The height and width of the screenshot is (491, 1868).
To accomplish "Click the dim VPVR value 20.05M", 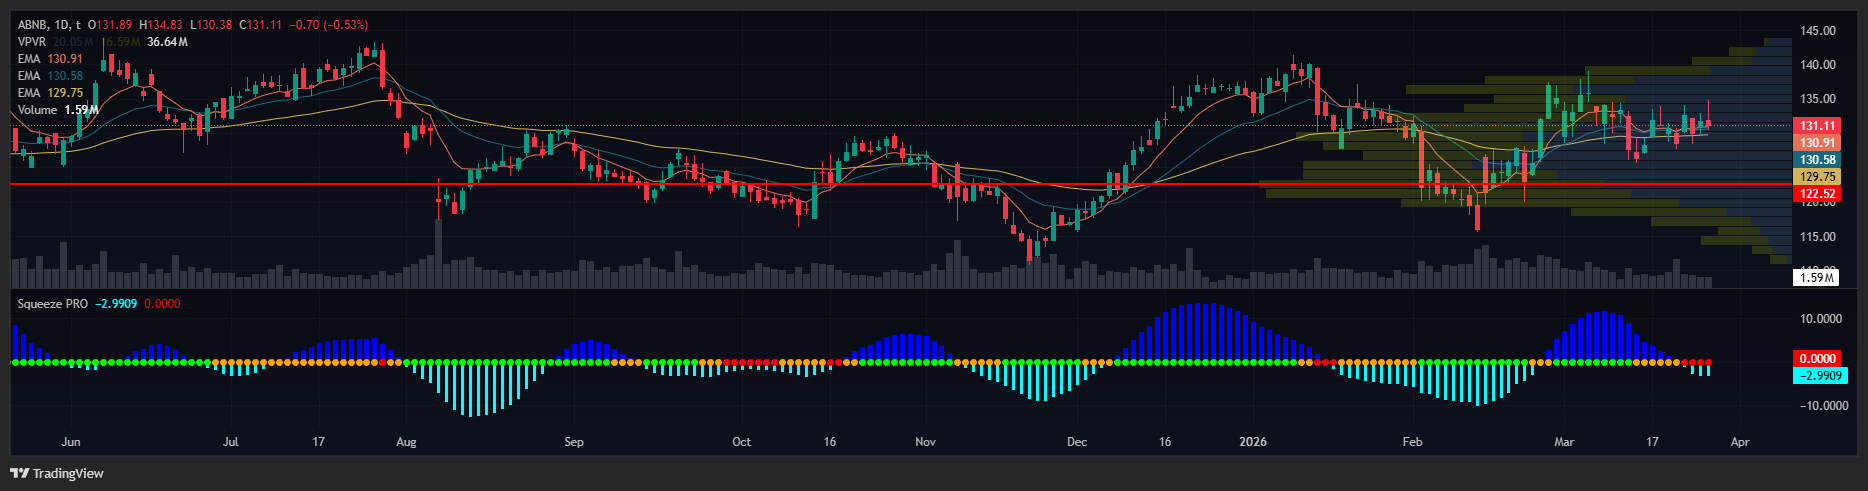I will 73,42.
